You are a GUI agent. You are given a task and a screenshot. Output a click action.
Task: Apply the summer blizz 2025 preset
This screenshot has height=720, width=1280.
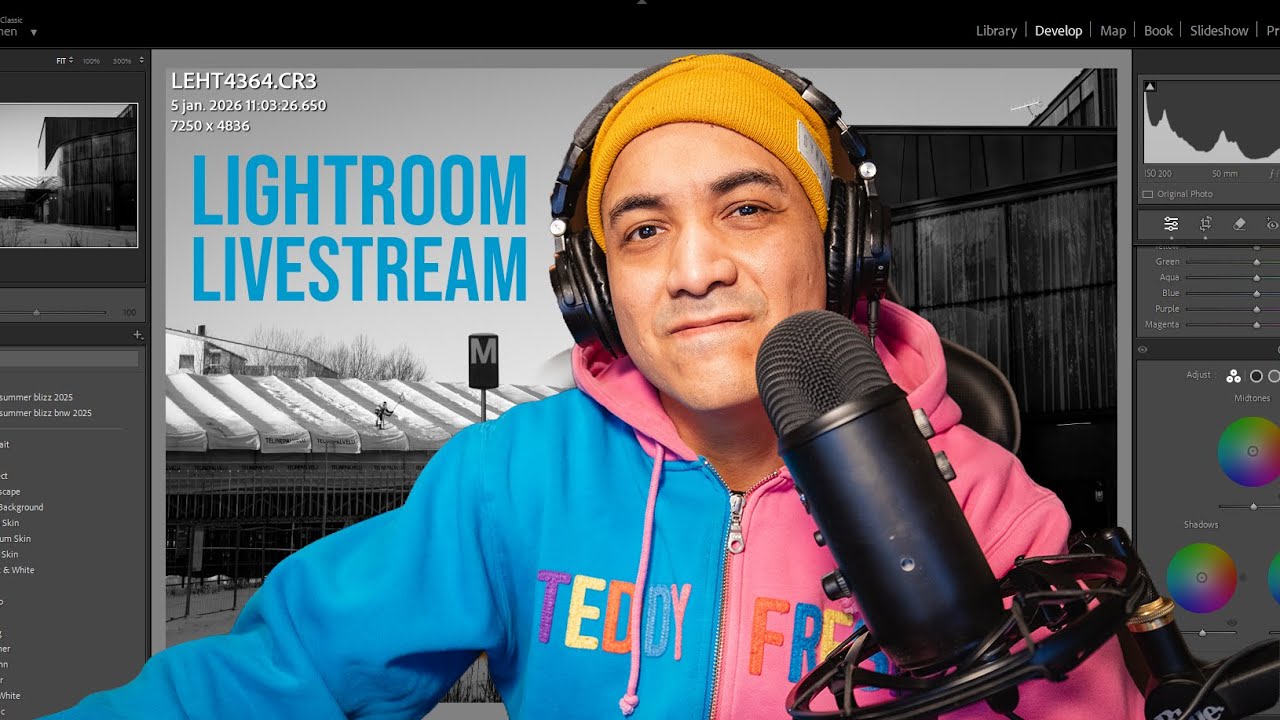point(36,397)
